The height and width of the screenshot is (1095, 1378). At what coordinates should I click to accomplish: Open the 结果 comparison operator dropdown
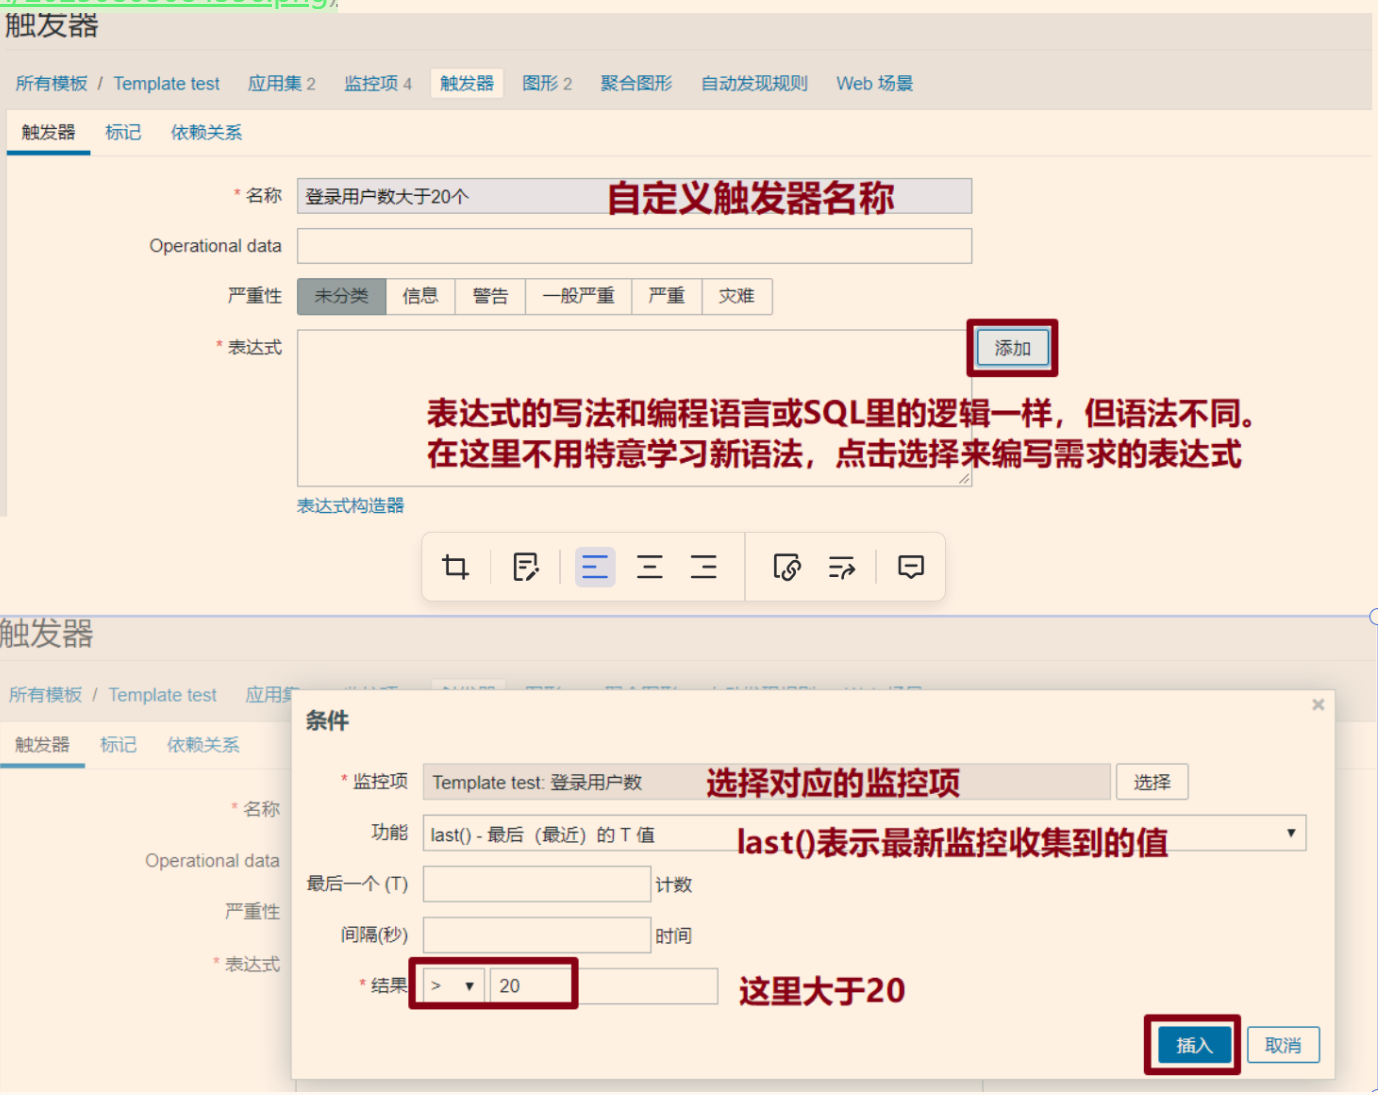point(453,986)
